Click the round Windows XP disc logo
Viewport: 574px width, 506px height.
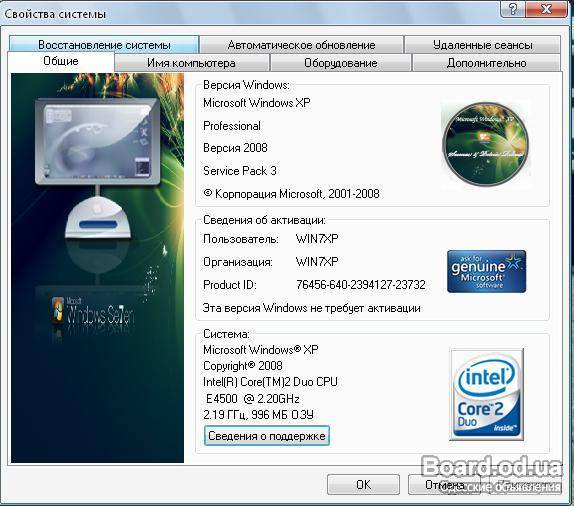click(485, 144)
